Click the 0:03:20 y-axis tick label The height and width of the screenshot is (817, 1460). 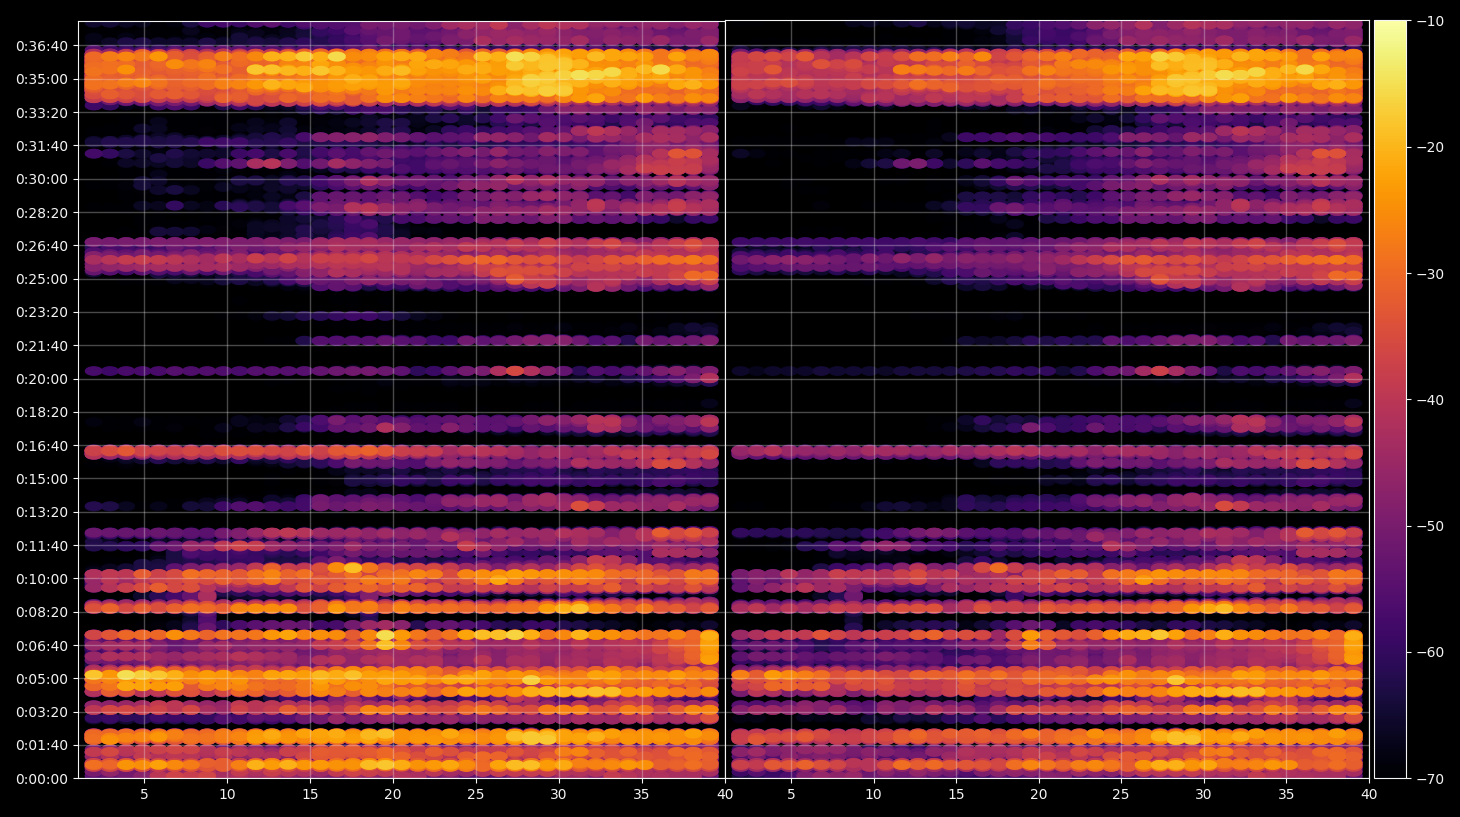[x=42, y=712]
